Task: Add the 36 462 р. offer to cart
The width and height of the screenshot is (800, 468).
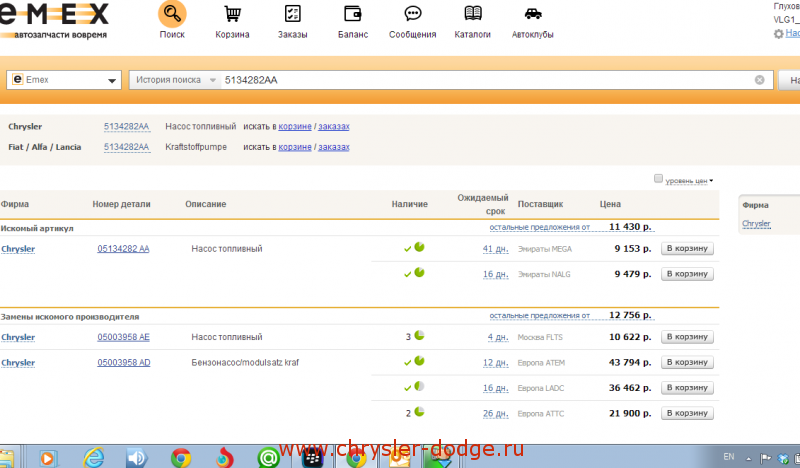Action: pos(687,387)
